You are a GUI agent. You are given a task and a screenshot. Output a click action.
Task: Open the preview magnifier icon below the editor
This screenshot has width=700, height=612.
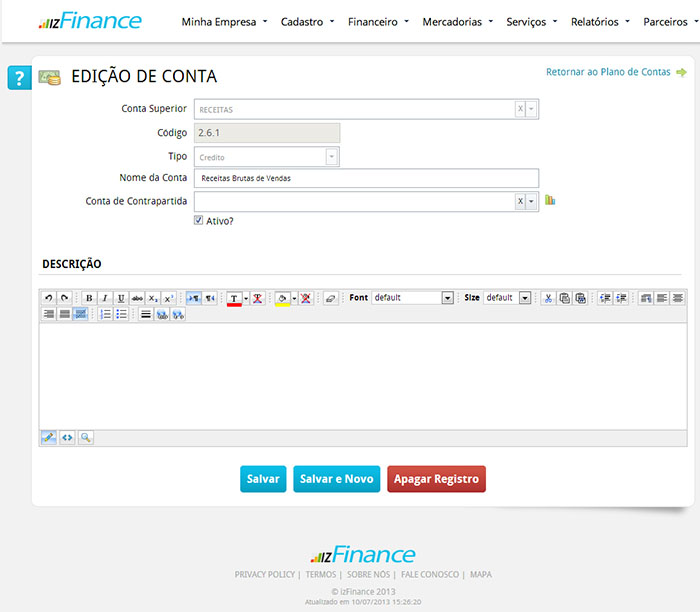[x=86, y=437]
